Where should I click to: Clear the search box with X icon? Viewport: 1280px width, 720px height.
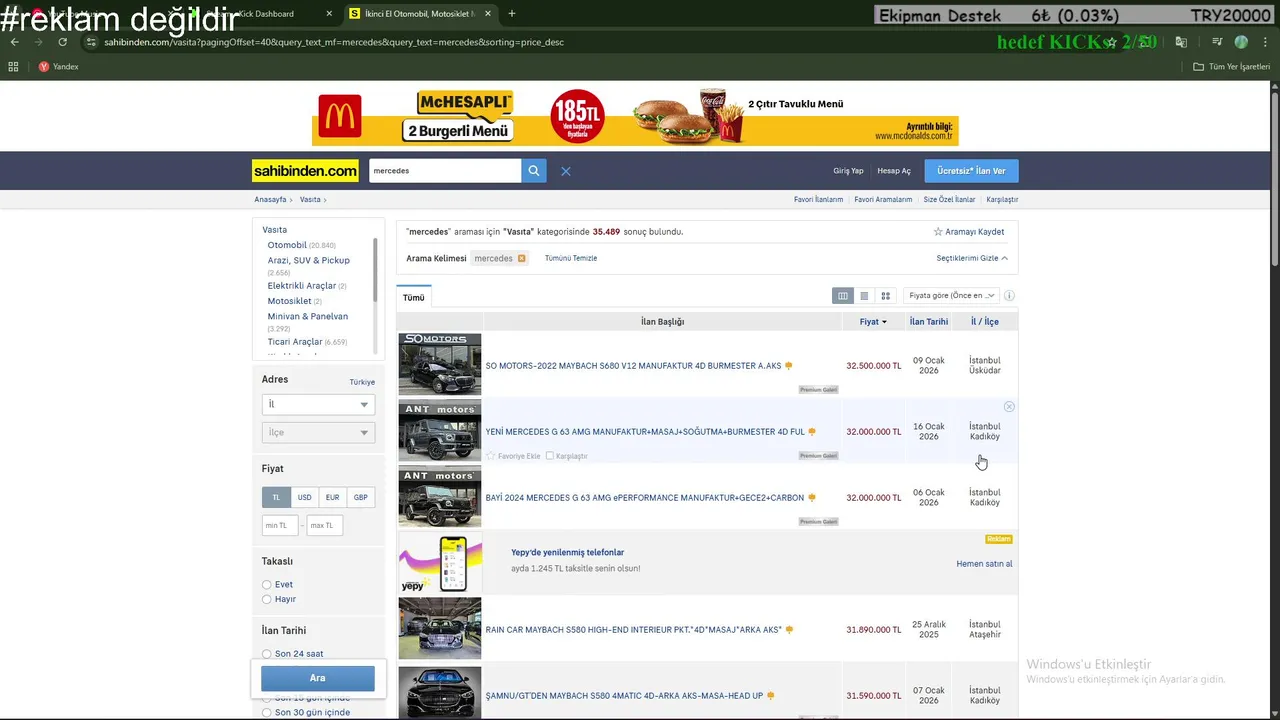(565, 171)
